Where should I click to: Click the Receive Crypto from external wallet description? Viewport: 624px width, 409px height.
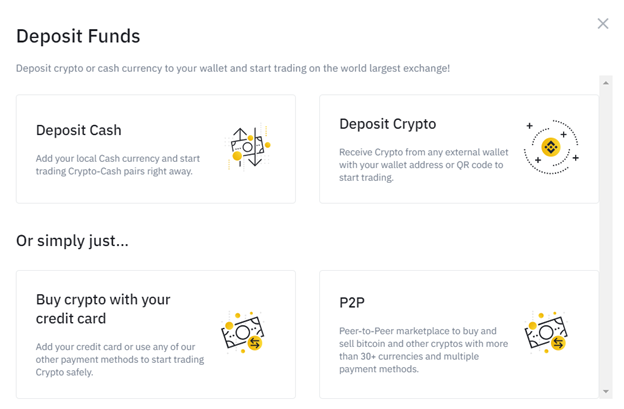pyautogui.click(x=423, y=165)
